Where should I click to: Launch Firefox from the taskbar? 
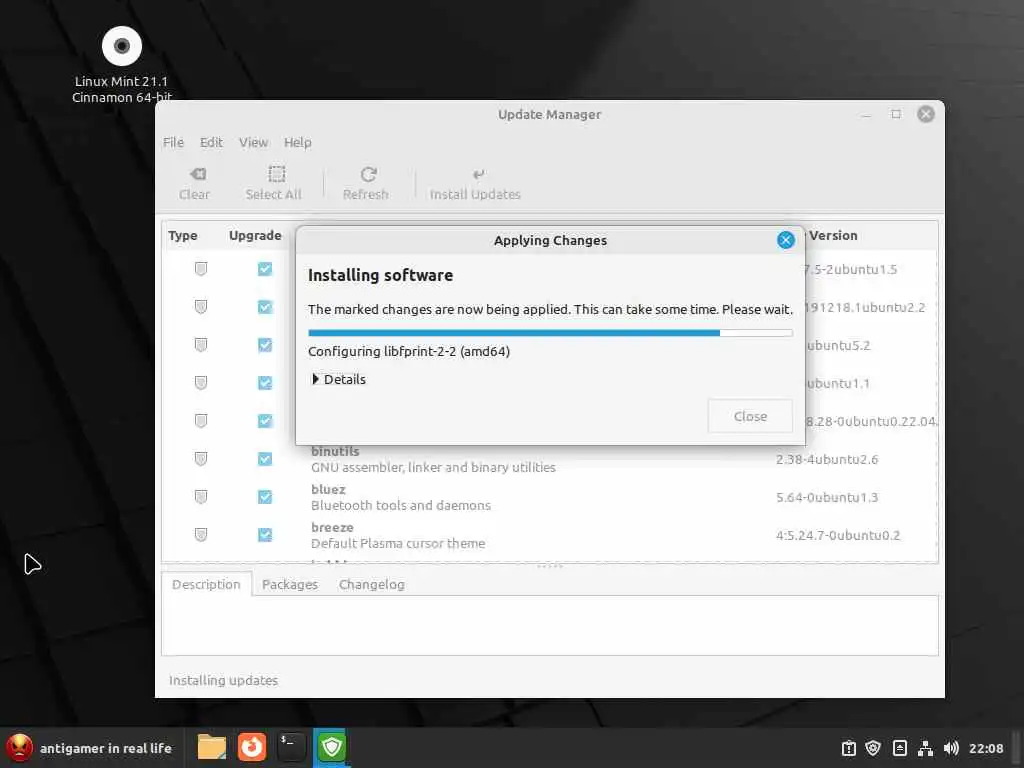pyautogui.click(x=251, y=747)
